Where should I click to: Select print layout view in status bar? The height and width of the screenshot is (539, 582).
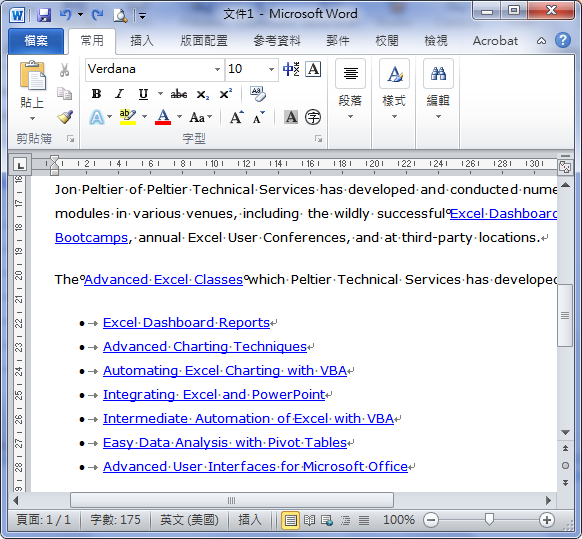pyautogui.click(x=290, y=520)
